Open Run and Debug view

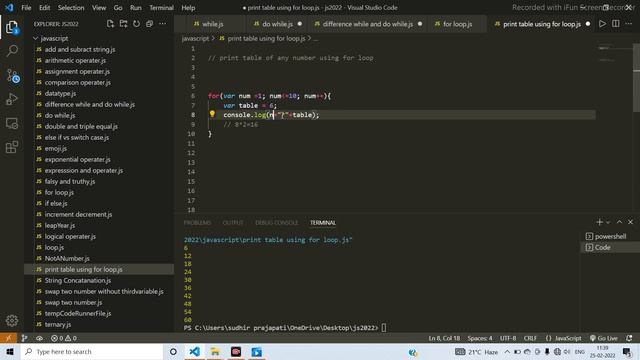click(x=12, y=99)
